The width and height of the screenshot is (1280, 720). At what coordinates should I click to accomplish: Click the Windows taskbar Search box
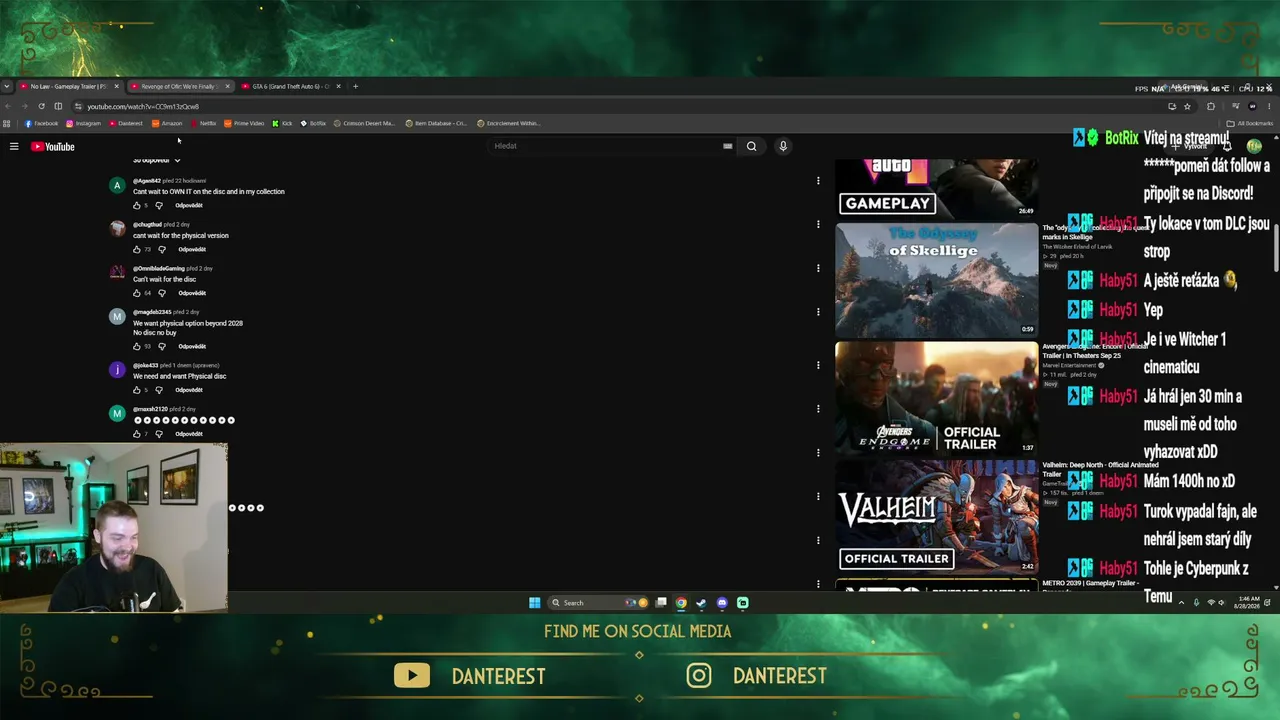pos(598,603)
